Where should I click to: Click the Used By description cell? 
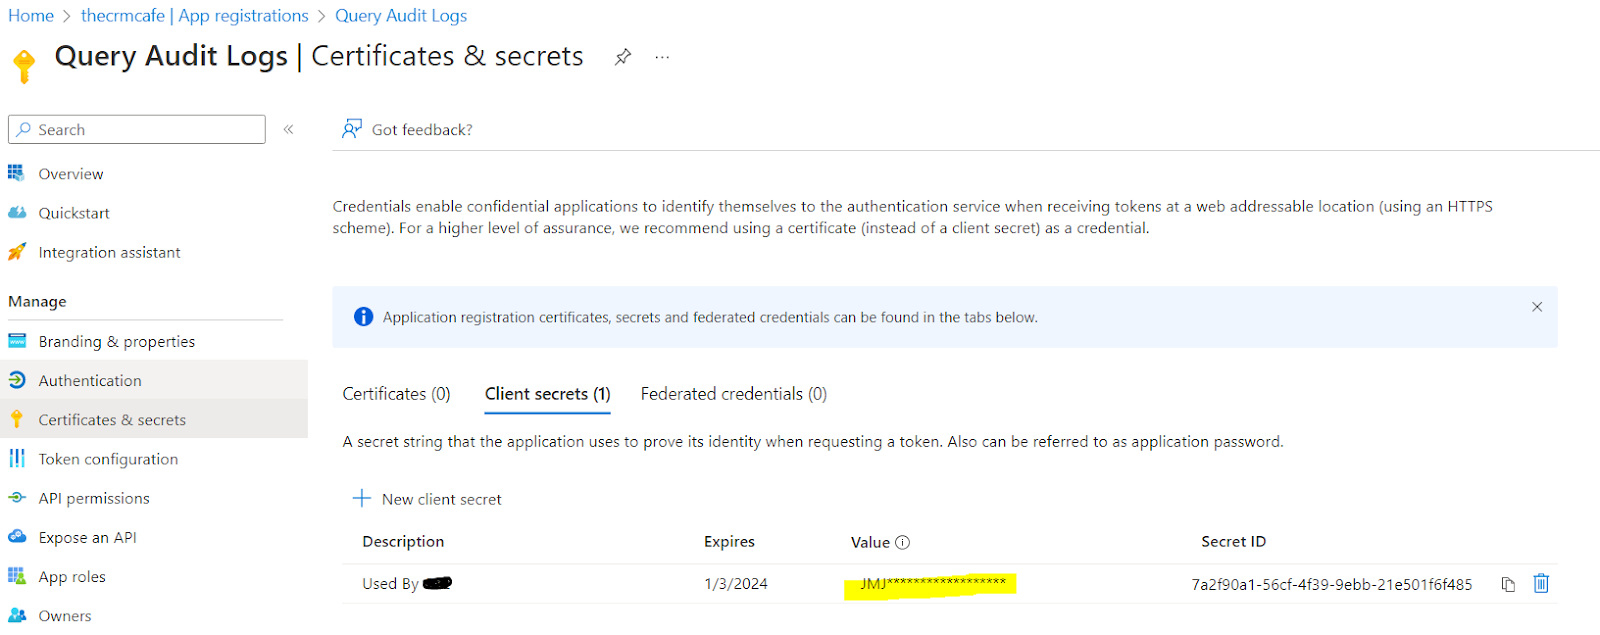[x=407, y=584]
